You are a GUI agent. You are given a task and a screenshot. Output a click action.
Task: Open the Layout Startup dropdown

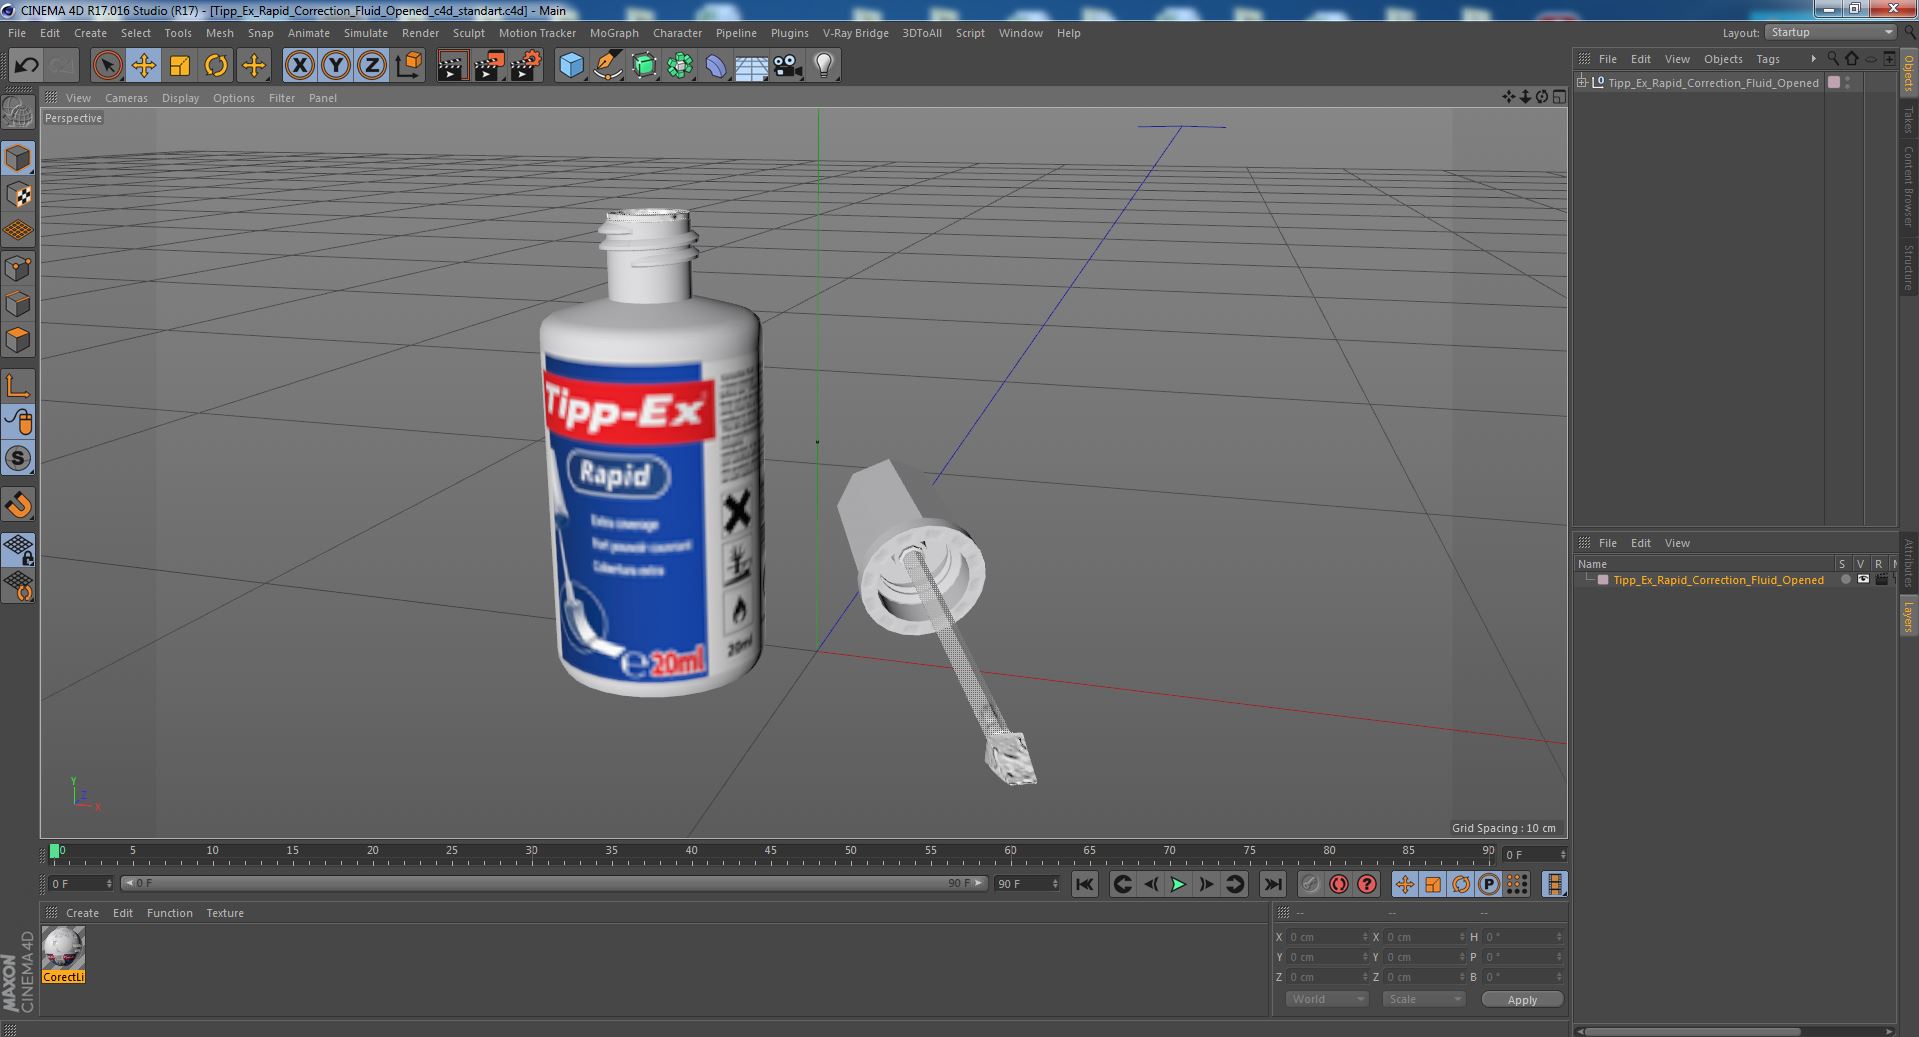tap(1831, 32)
